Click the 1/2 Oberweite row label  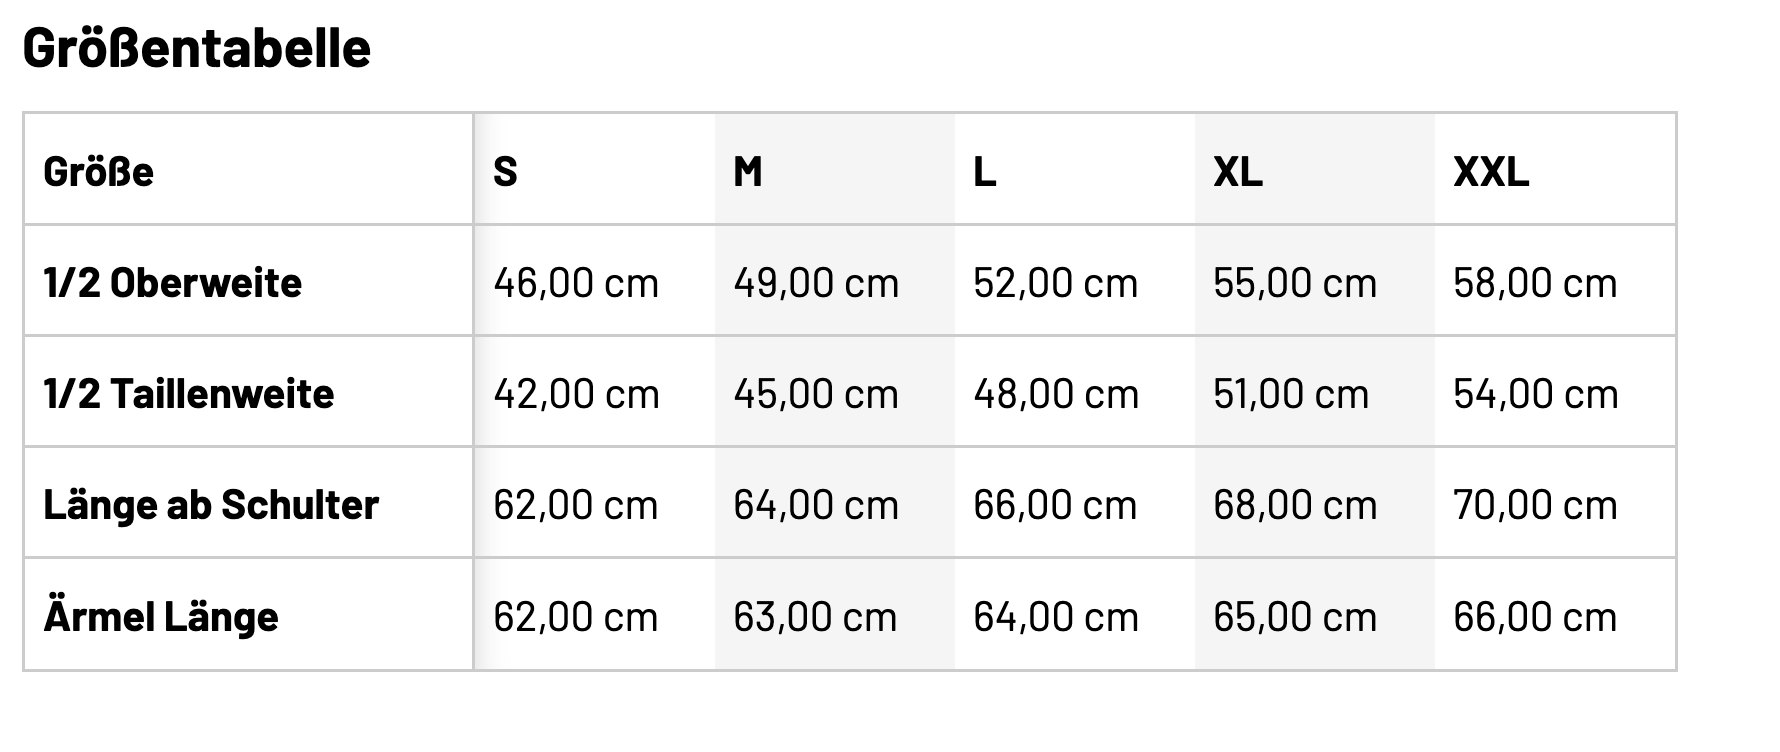[x=173, y=283]
